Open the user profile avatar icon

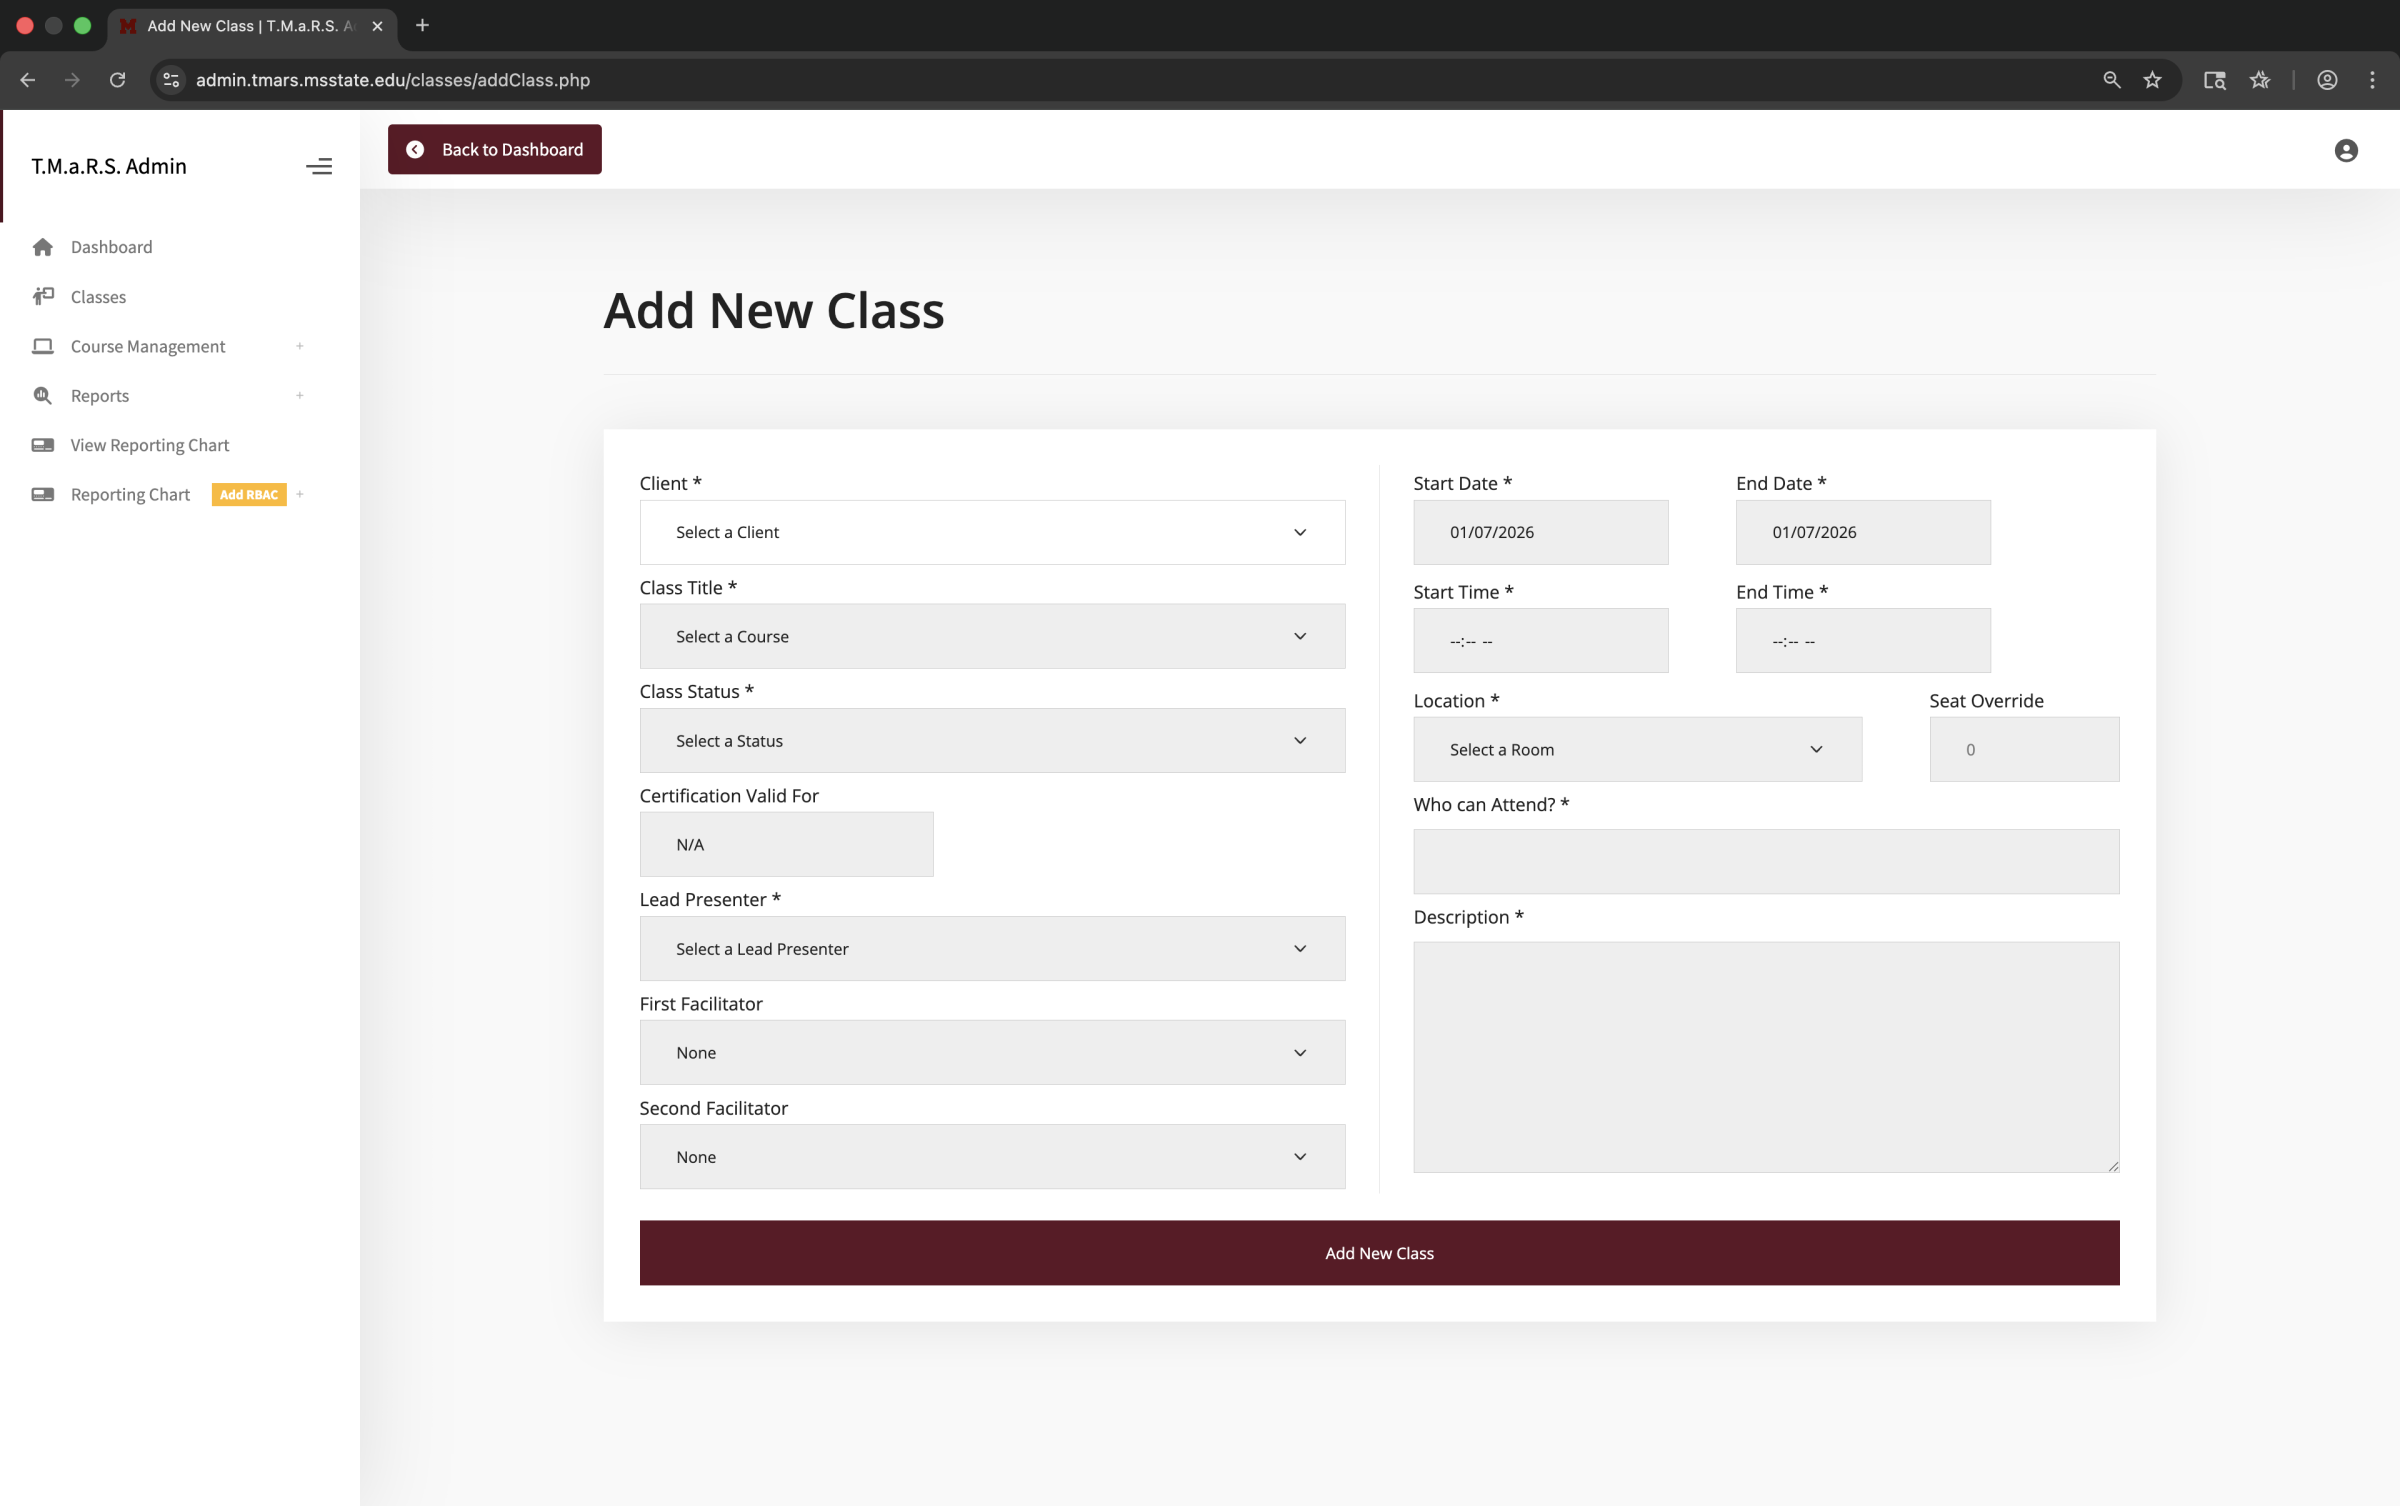pos(2345,150)
